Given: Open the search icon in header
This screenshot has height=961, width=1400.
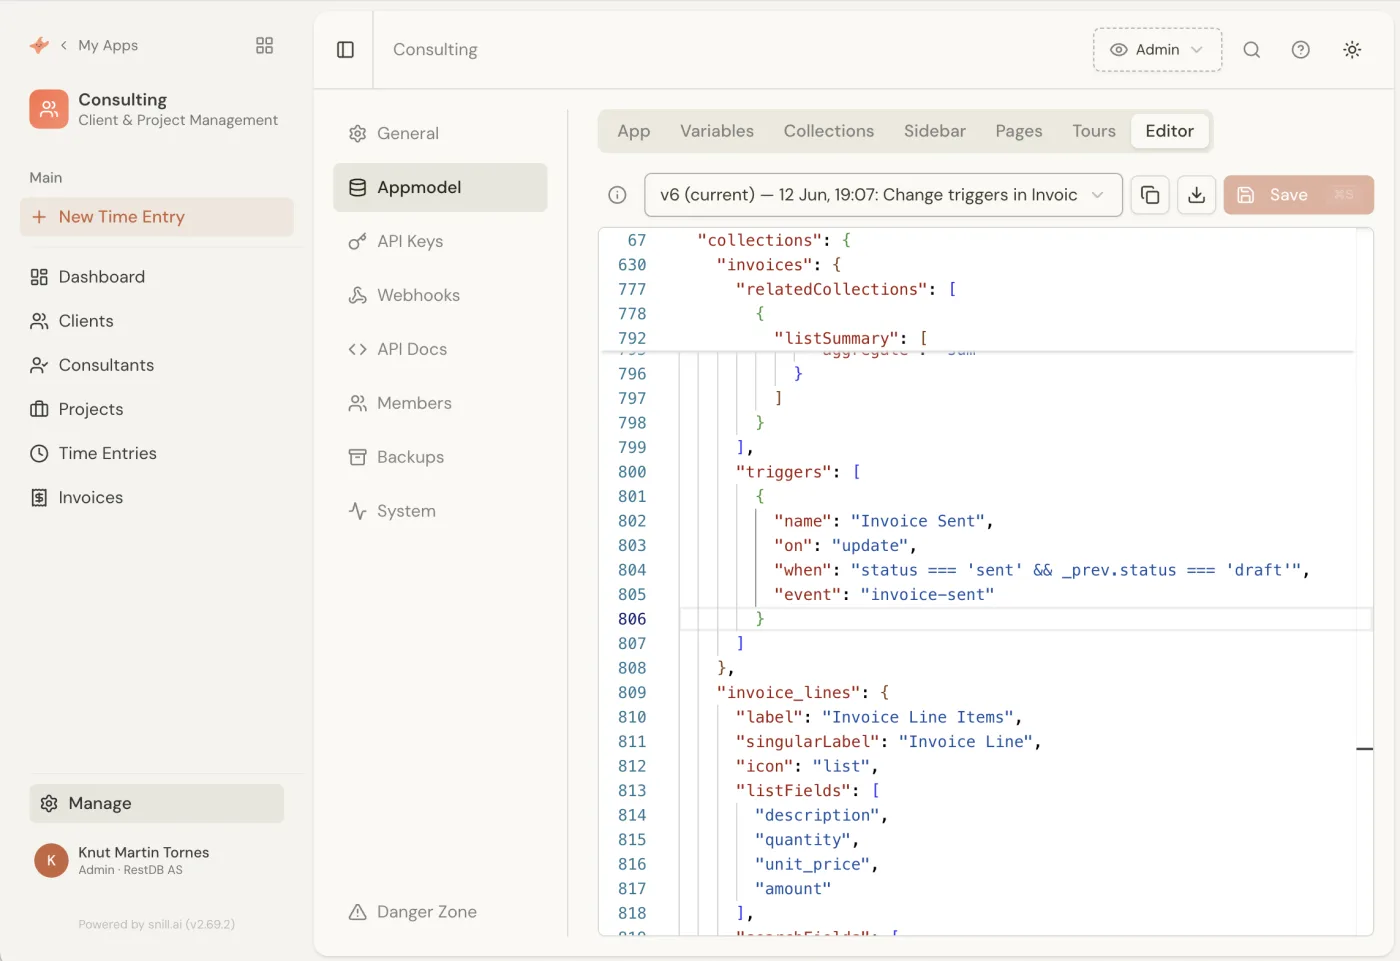Looking at the screenshot, I should [1251, 50].
